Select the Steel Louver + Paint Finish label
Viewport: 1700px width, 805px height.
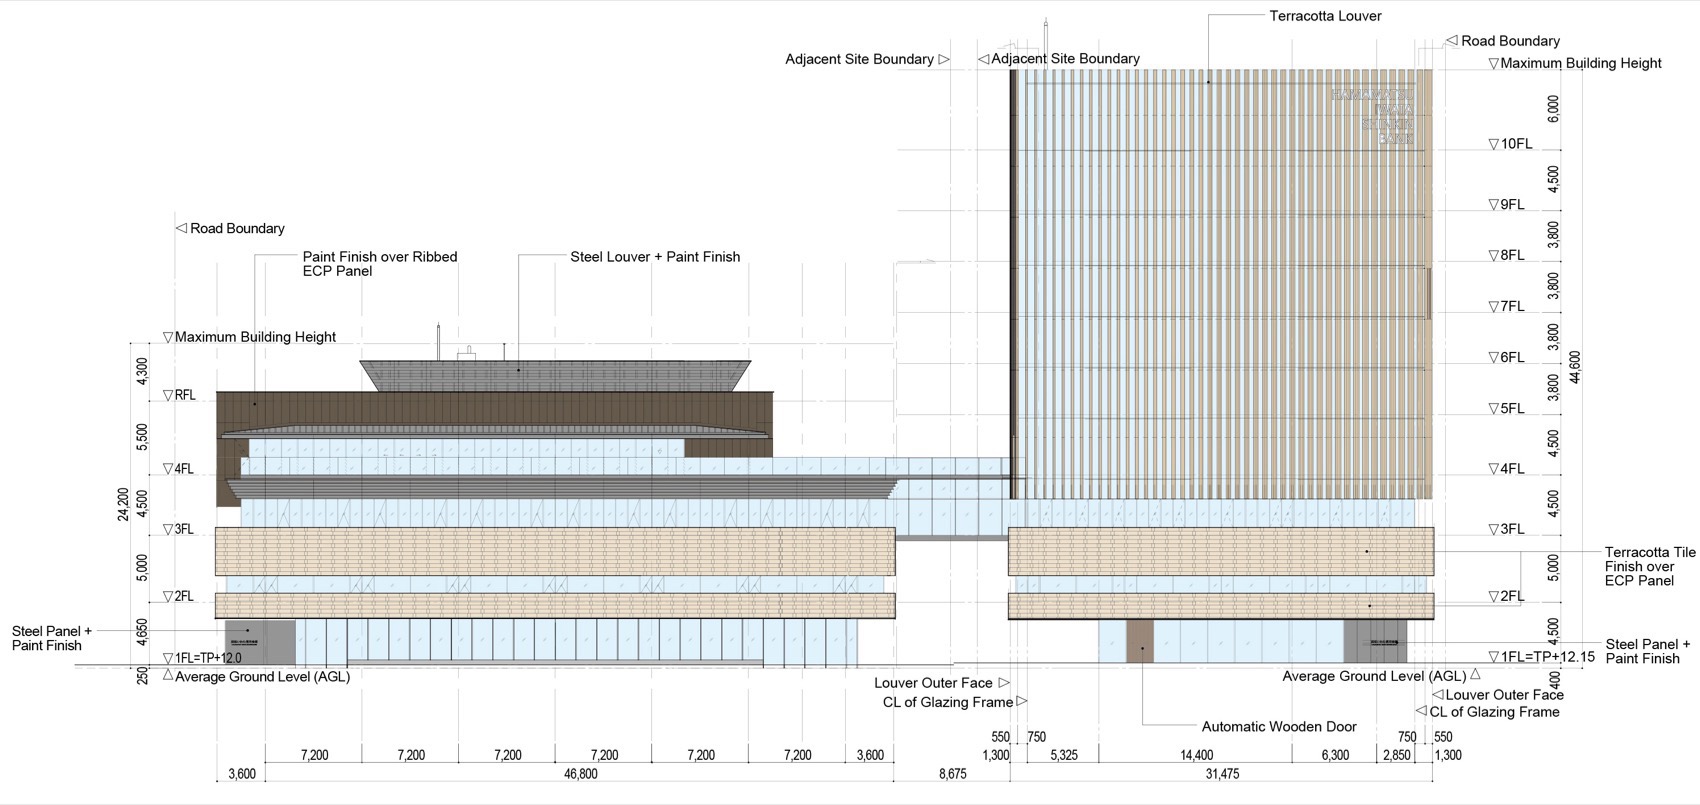click(x=655, y=257)
